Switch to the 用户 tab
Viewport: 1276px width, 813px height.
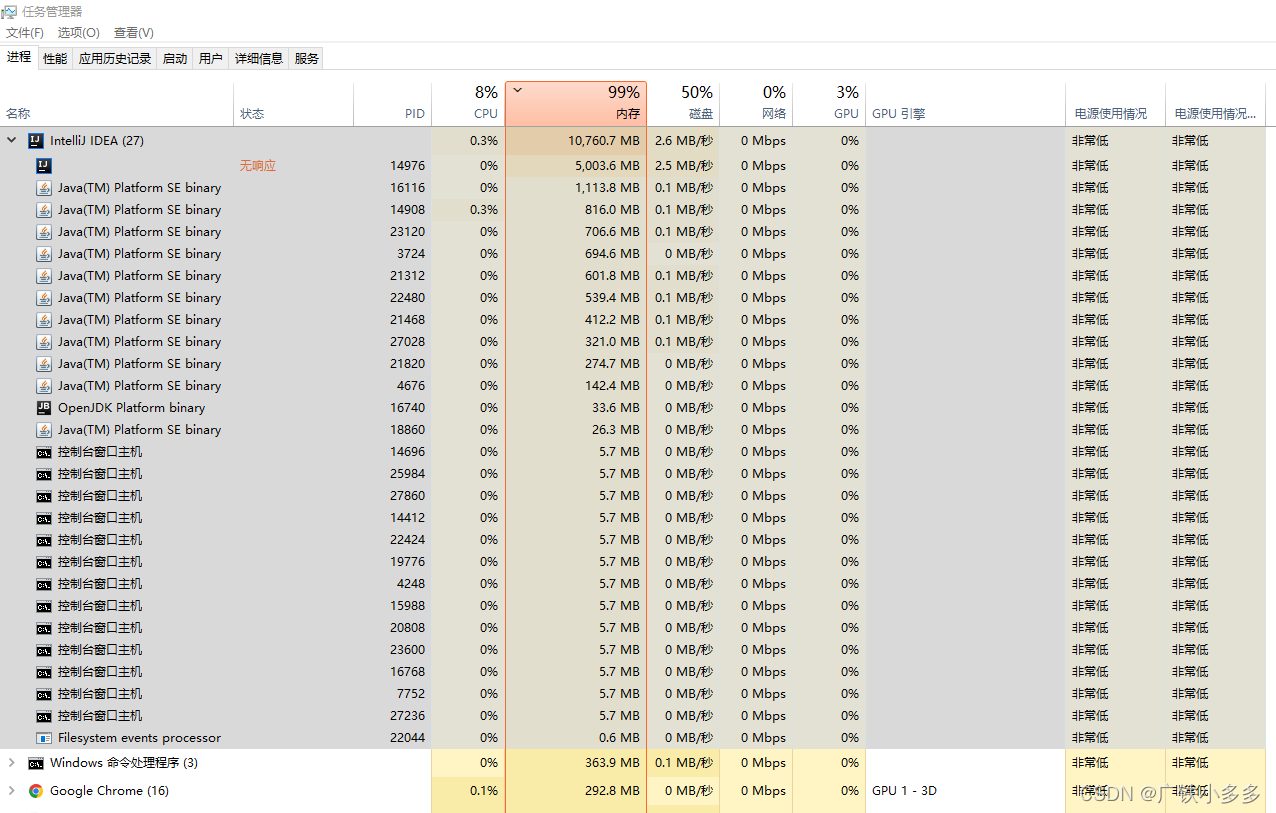211,58
